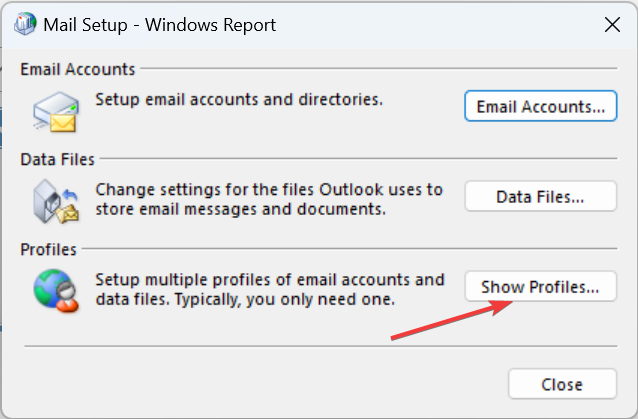The width and height of the screenshot is (638, 419).
Task: Click the separator line above the Close button
Action: [321, 346]
